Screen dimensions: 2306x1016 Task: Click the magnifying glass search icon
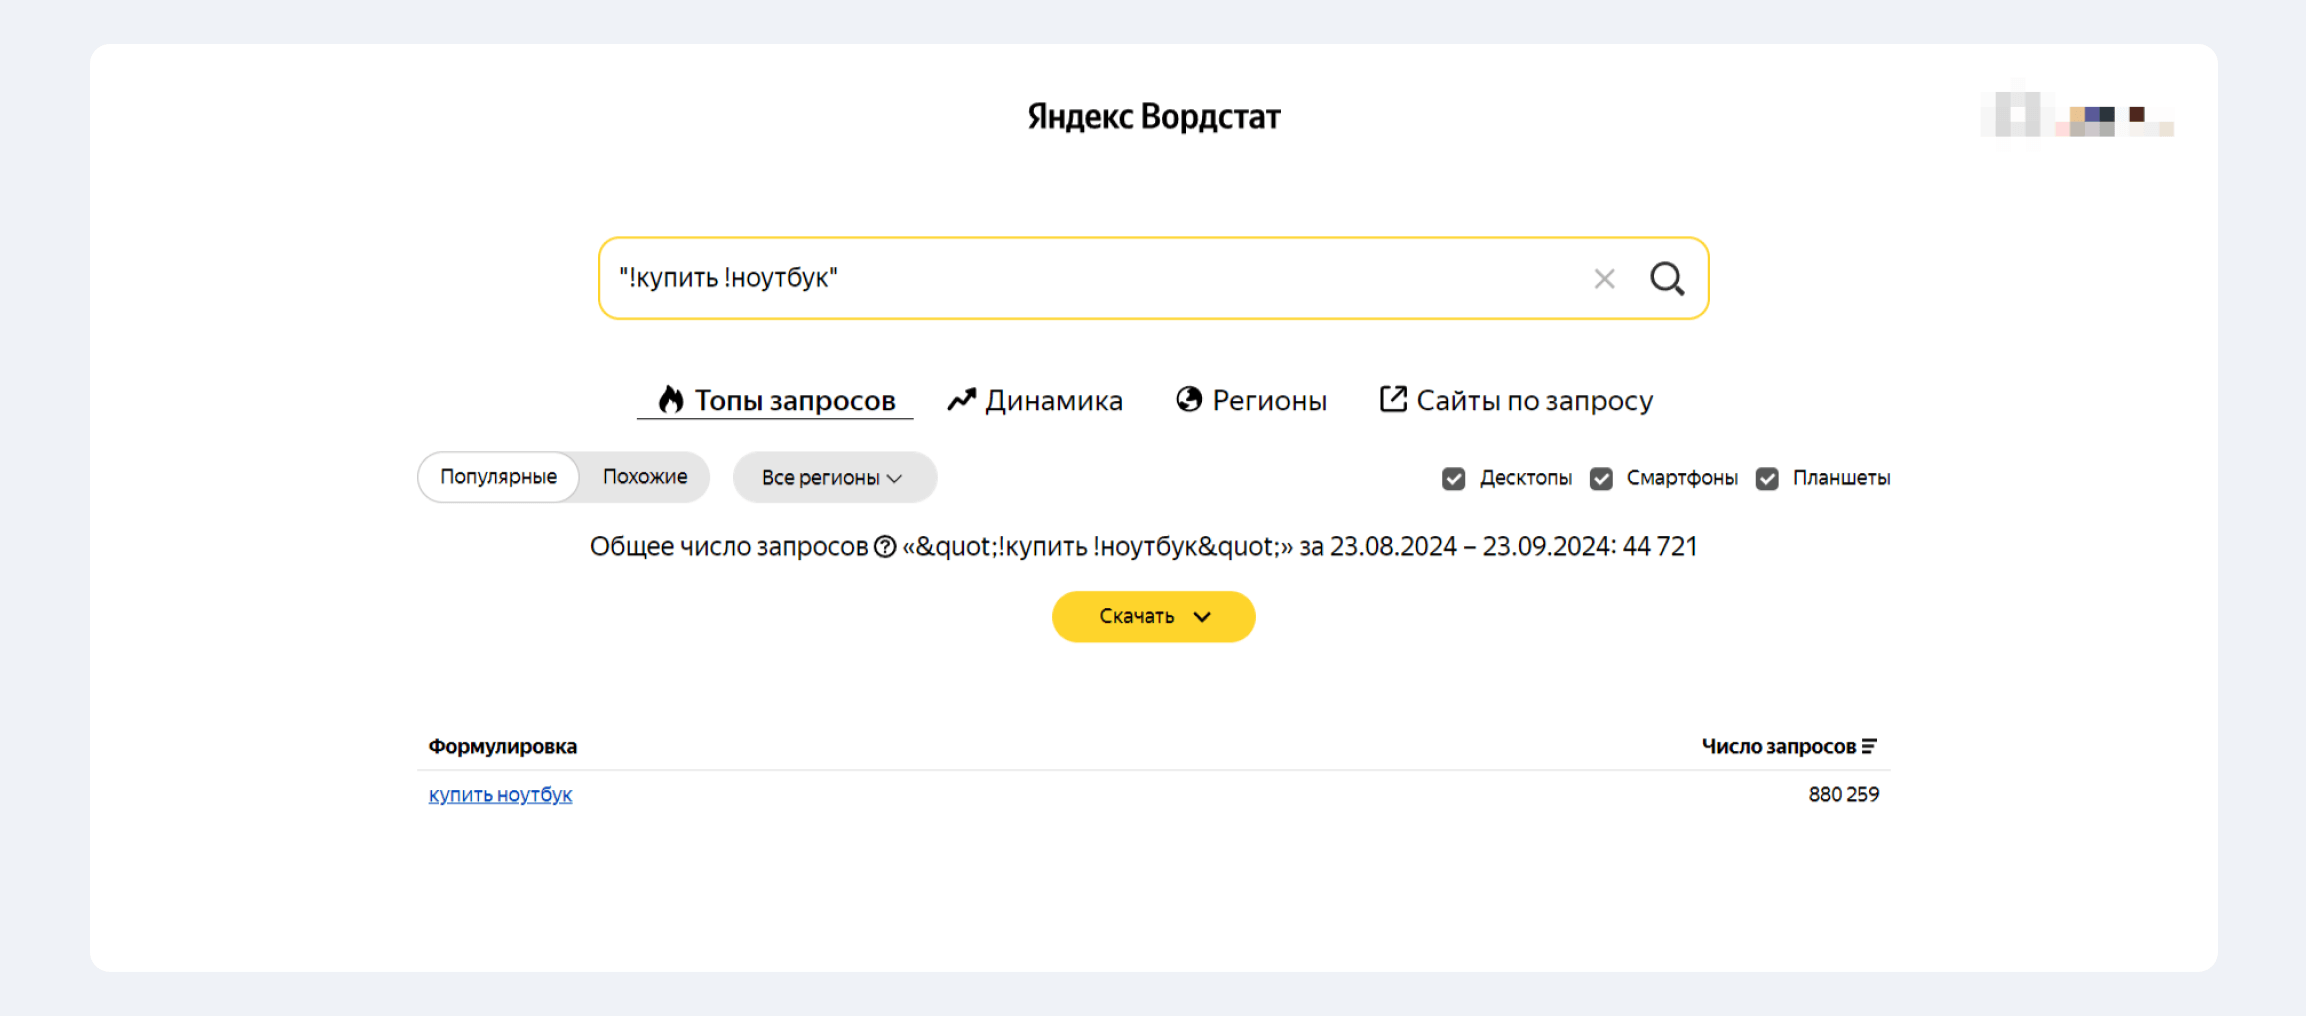click(x=1666, y=278)
